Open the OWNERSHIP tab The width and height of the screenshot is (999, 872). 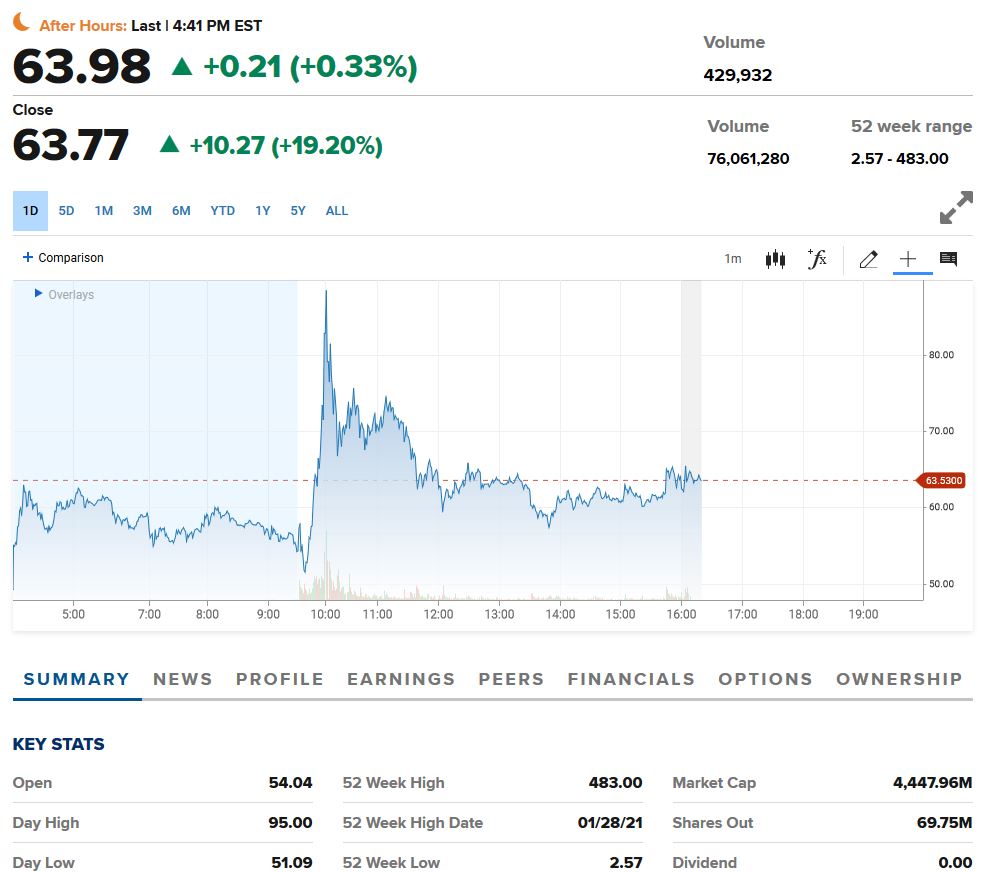coord(899,679)
